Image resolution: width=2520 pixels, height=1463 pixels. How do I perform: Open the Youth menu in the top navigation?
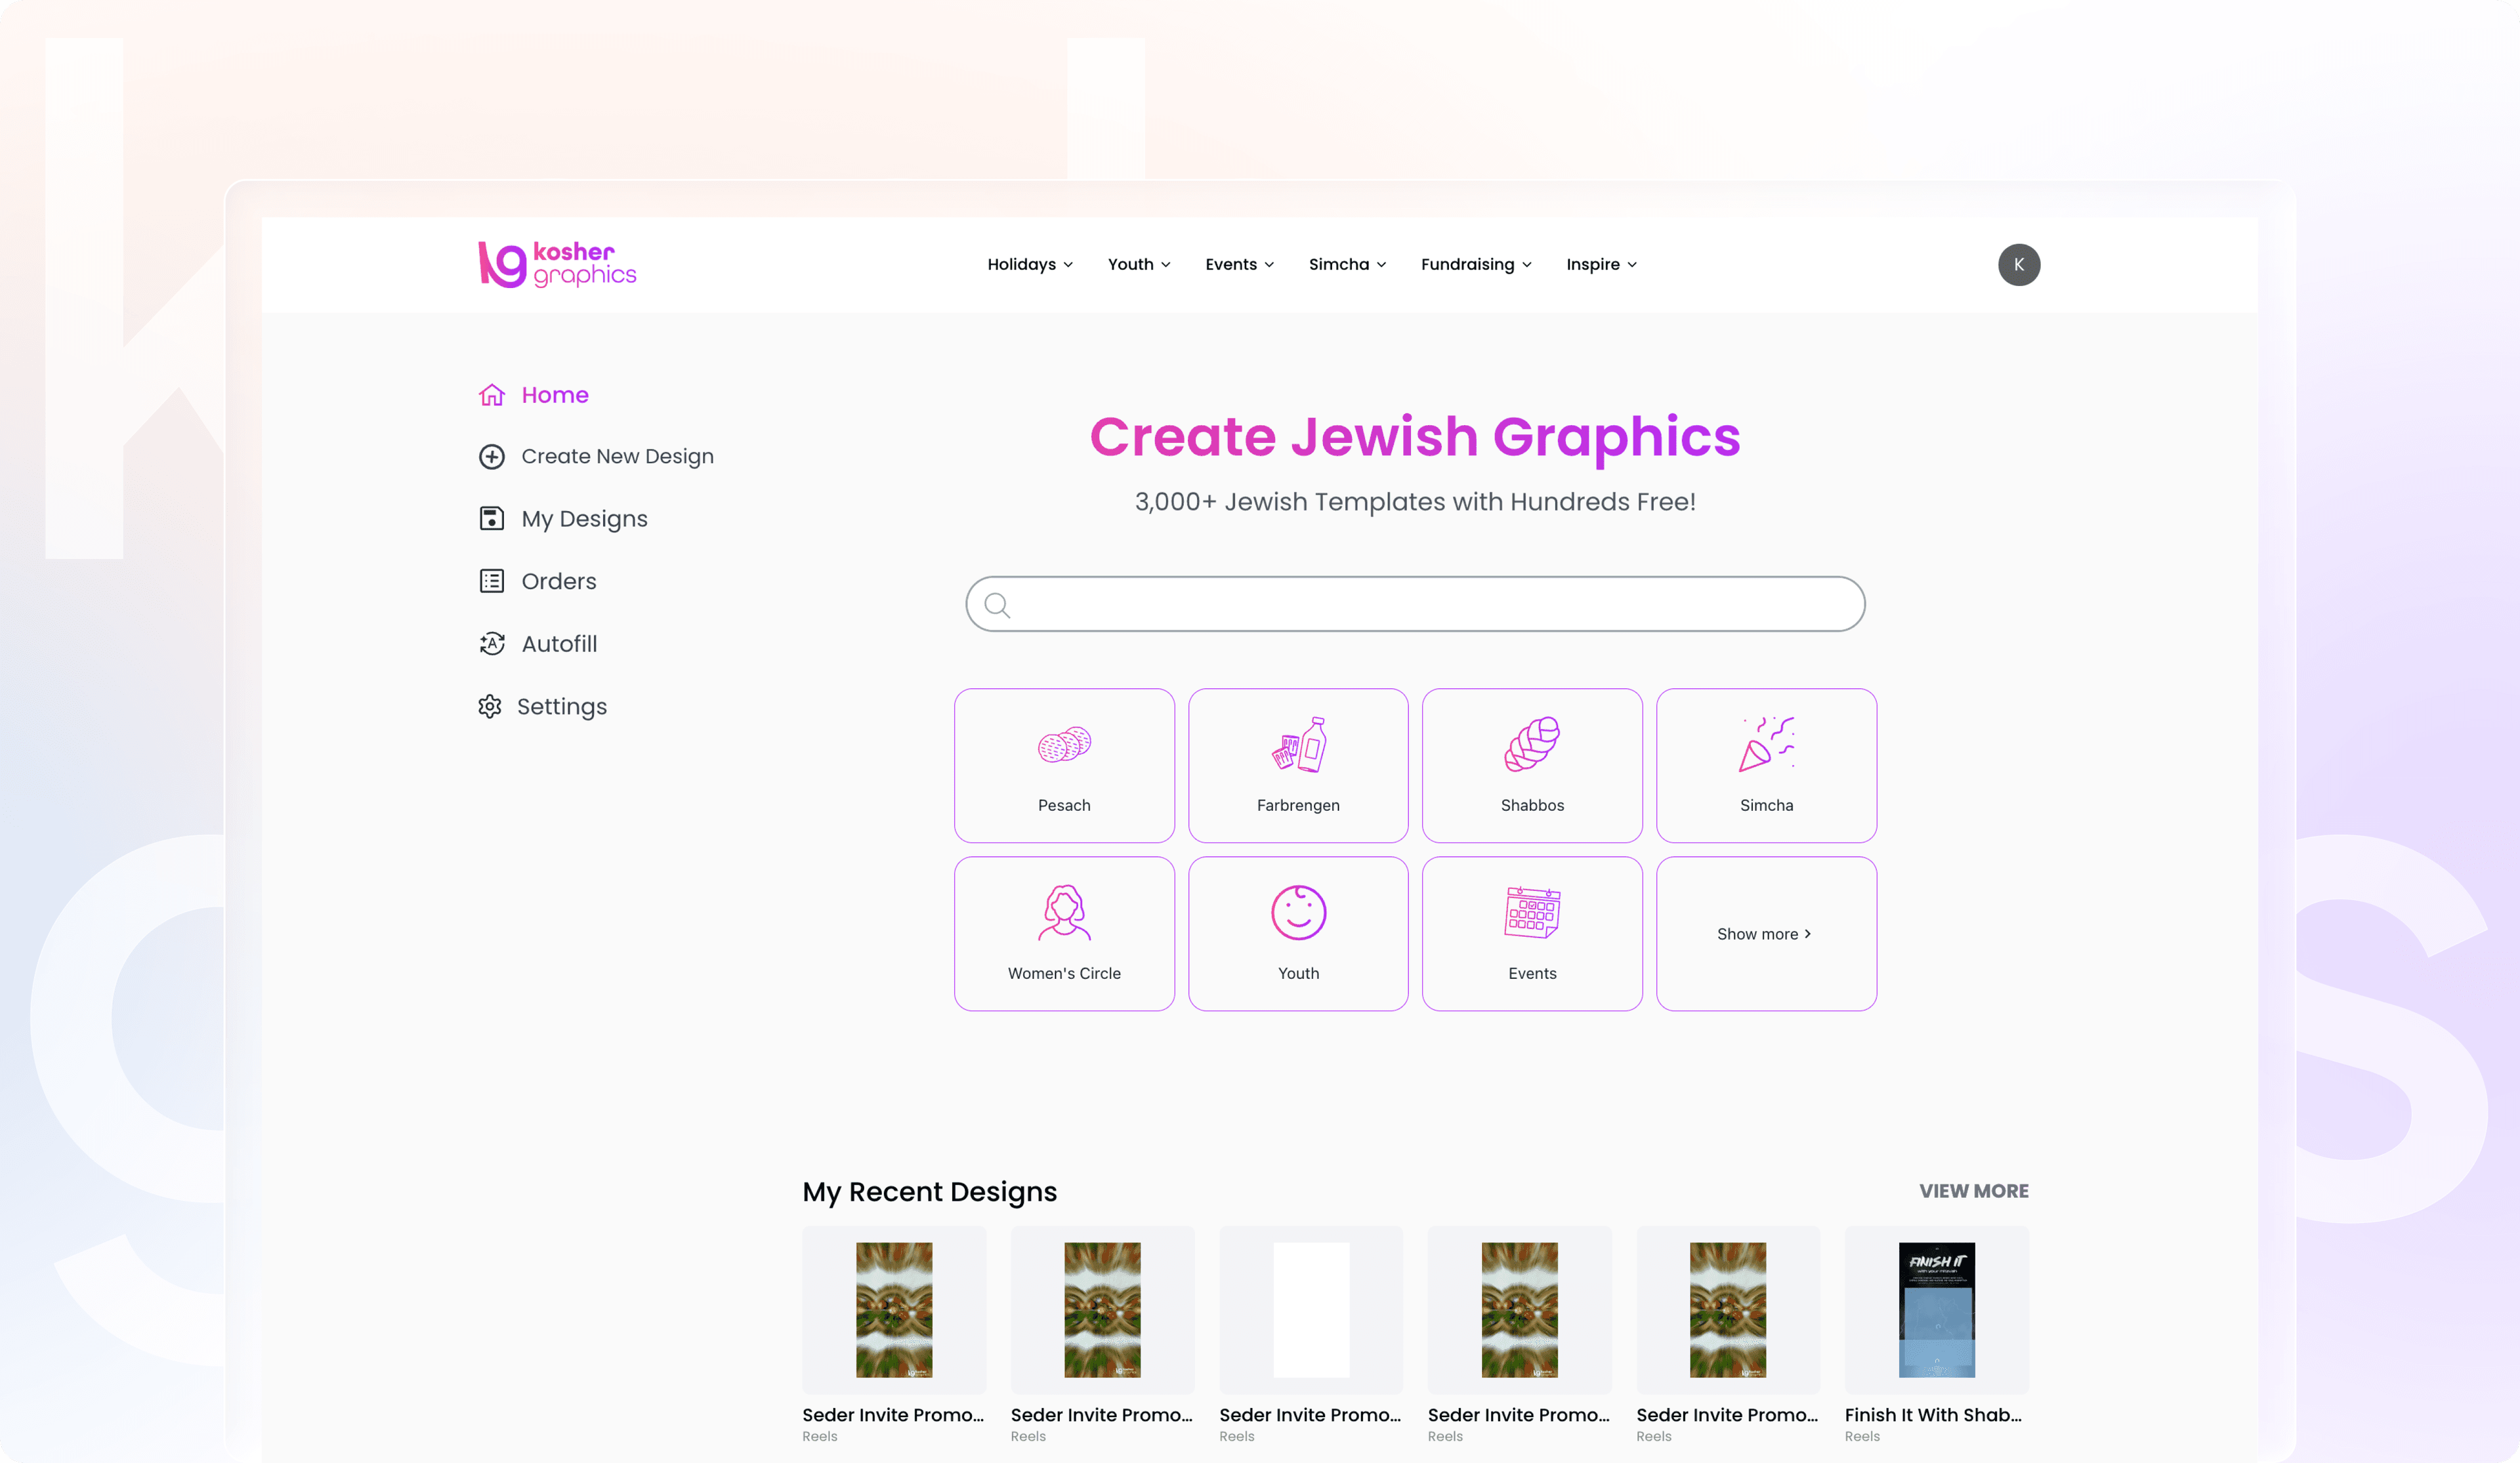1138,264
